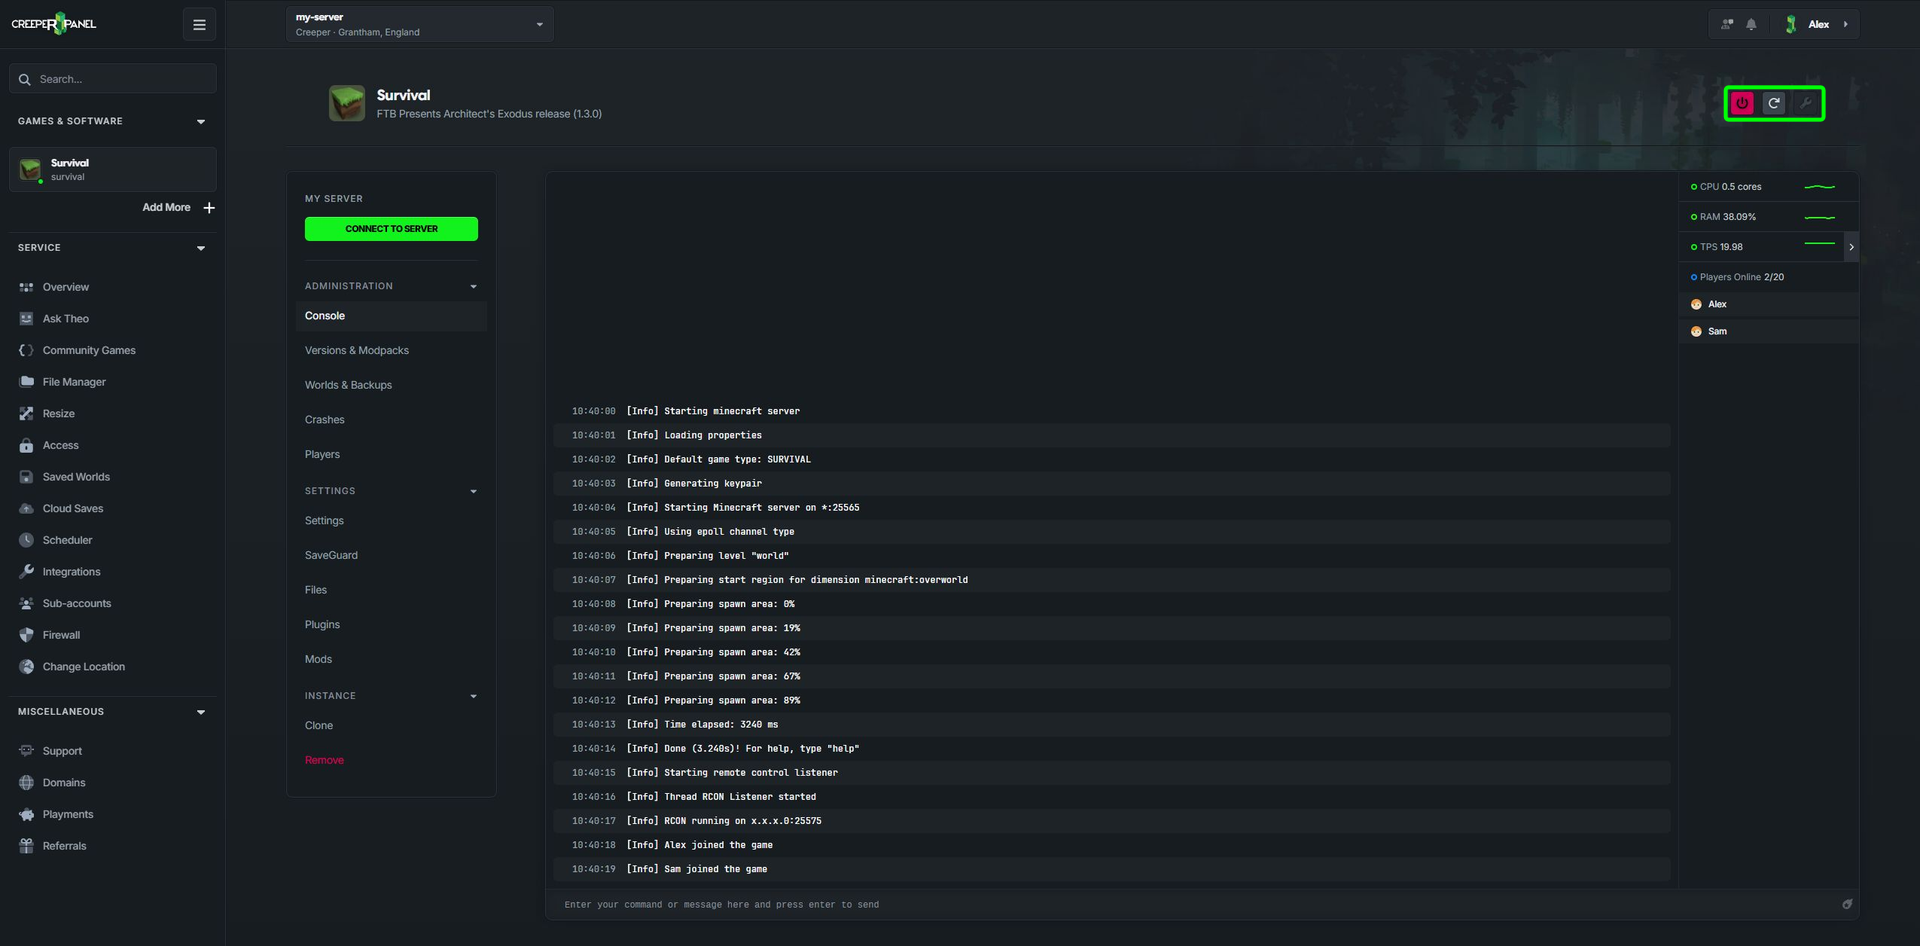This screenshot has height=946, width=1920.
Task: Click the icon beside the console command field
Action: [1847, 904]
